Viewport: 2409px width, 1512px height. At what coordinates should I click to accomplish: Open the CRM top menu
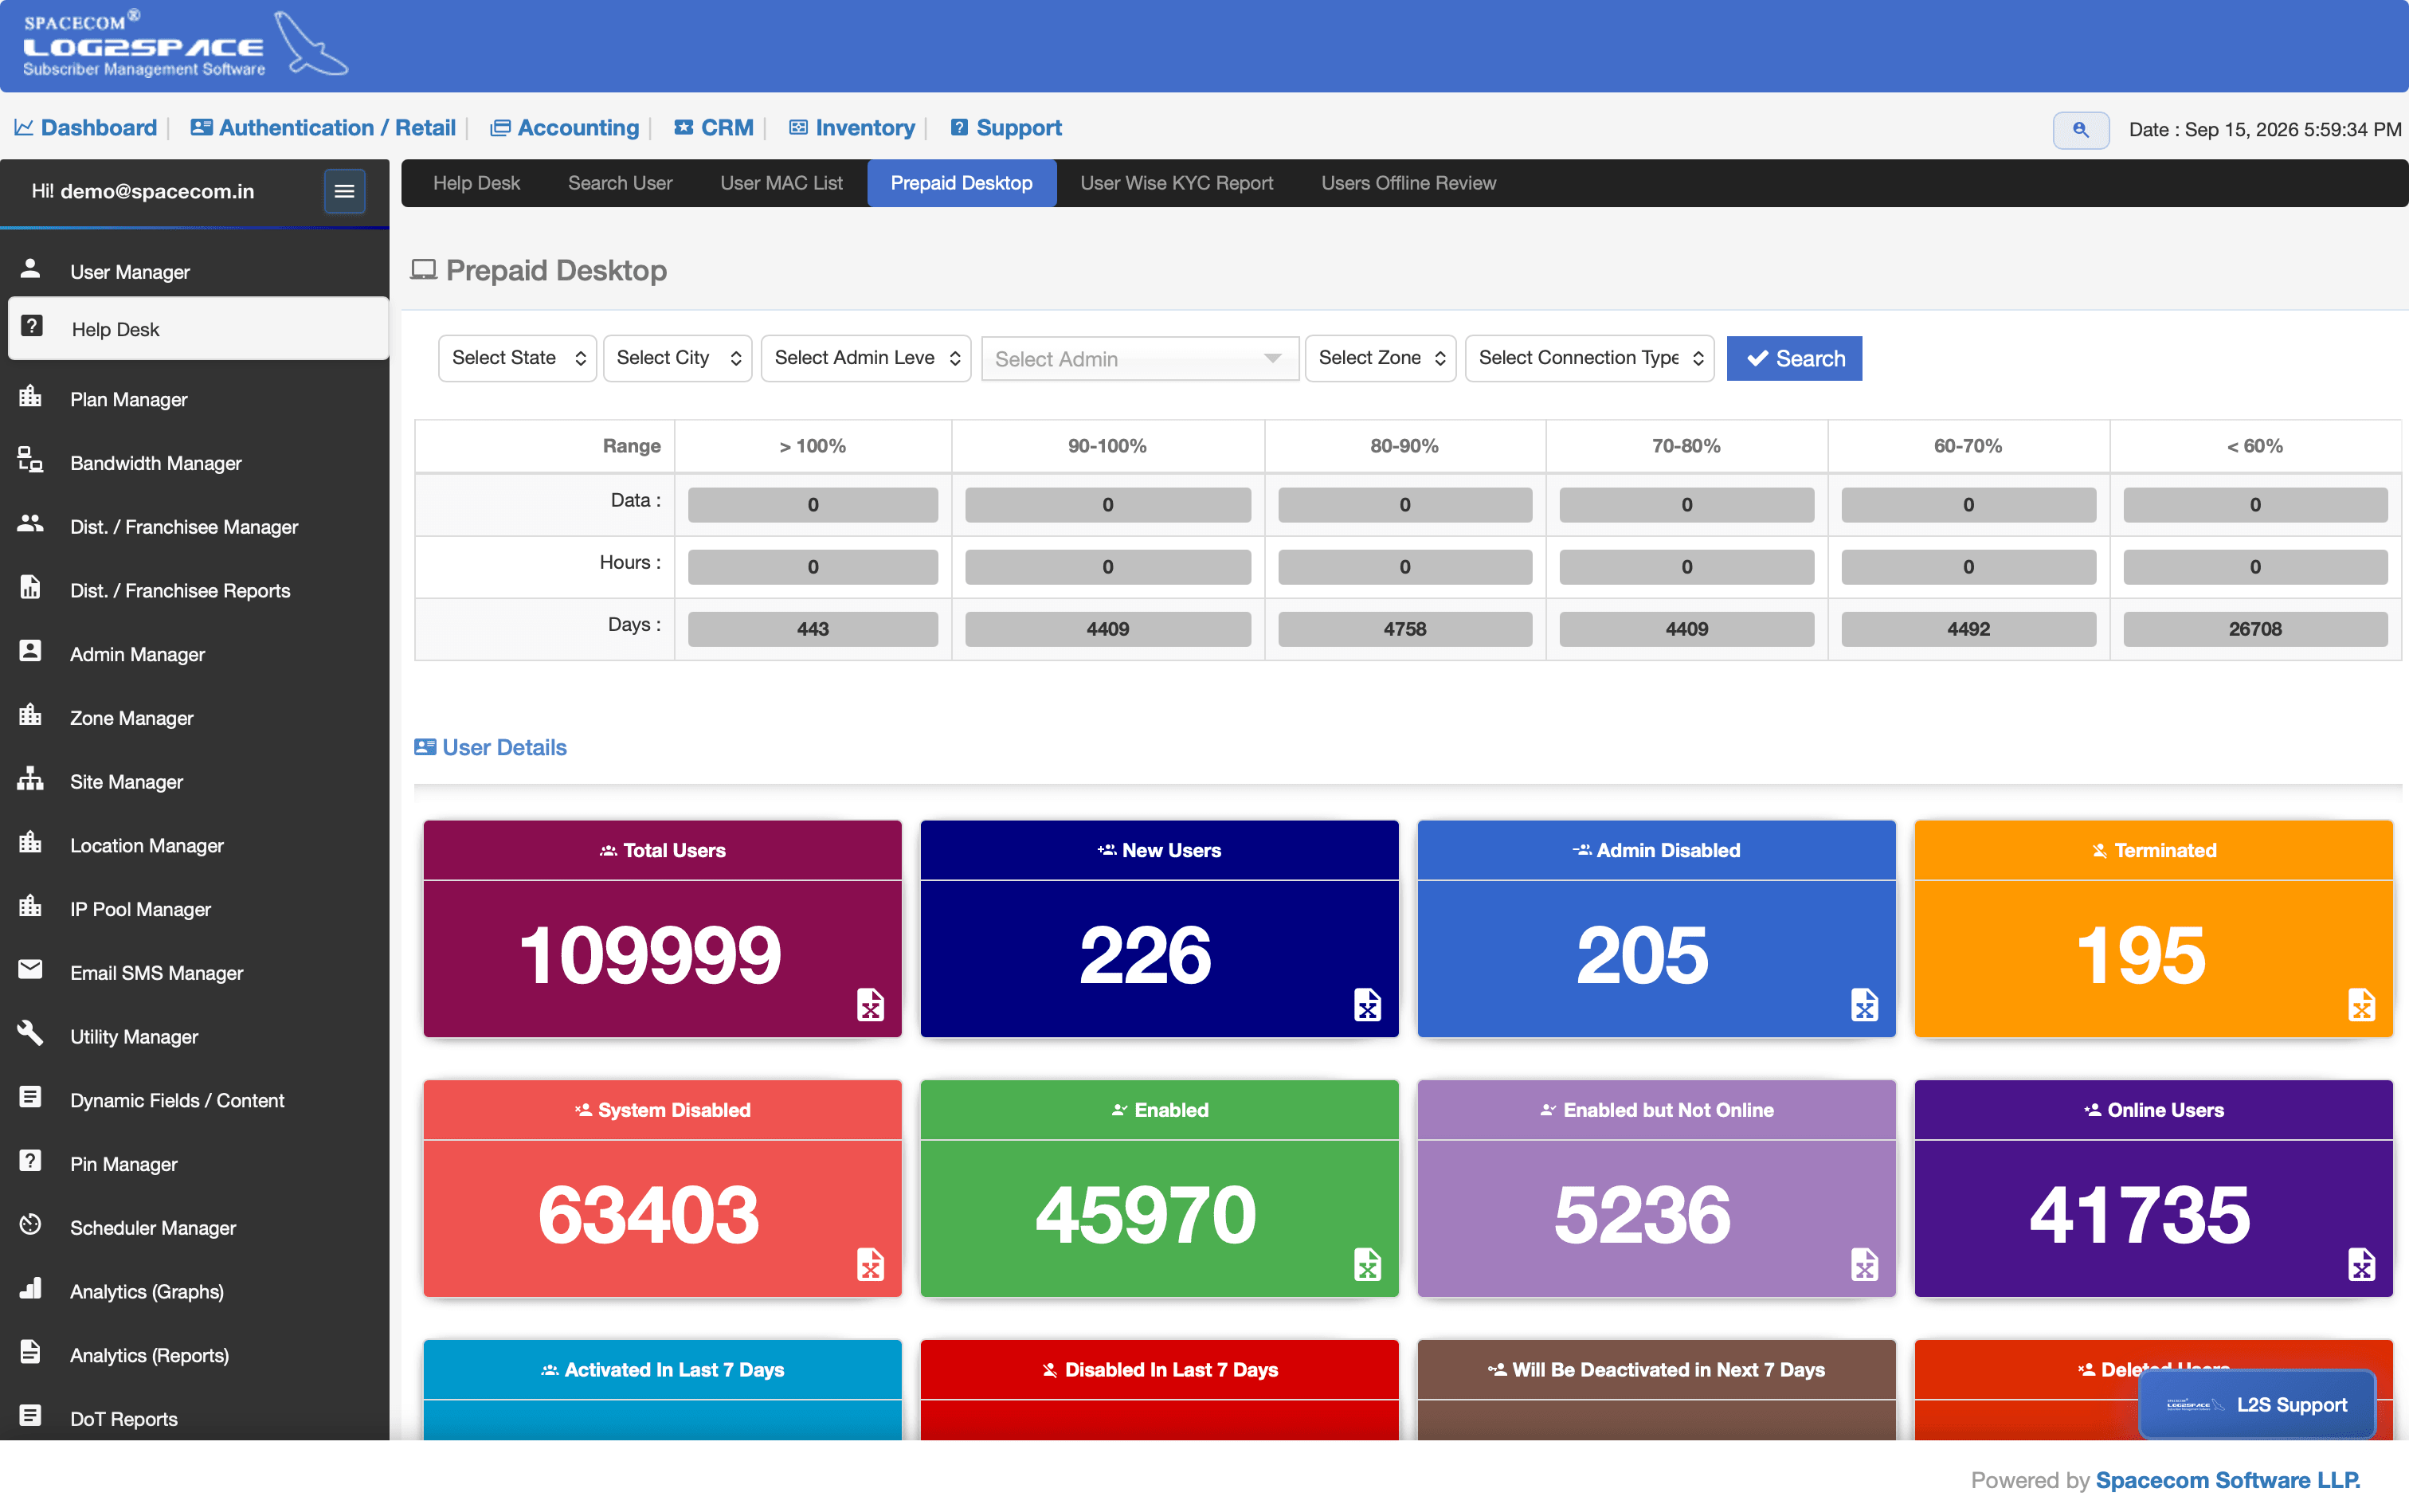click(713, 128)
